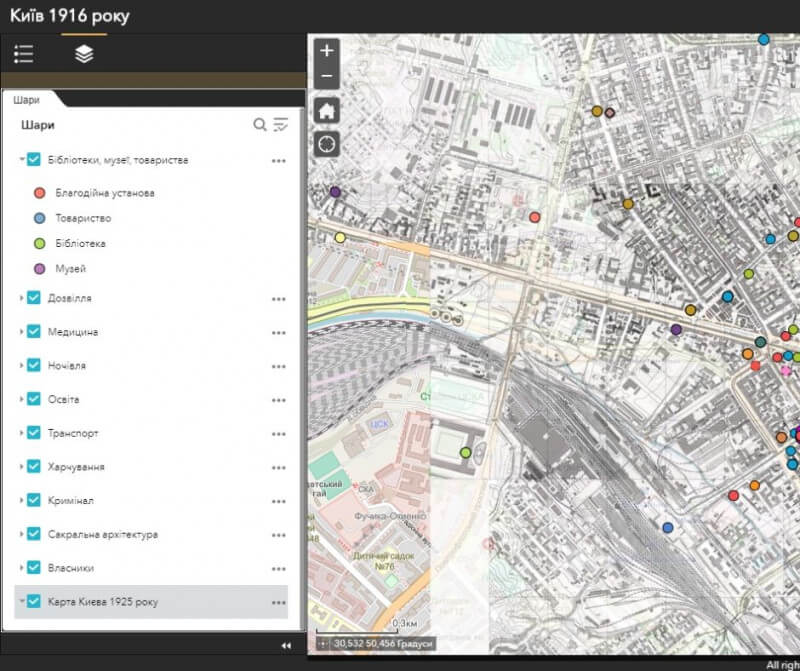Open the legend list panel icon
The height and width of the screenshot is (671, 800).
(x=24, y=54)
